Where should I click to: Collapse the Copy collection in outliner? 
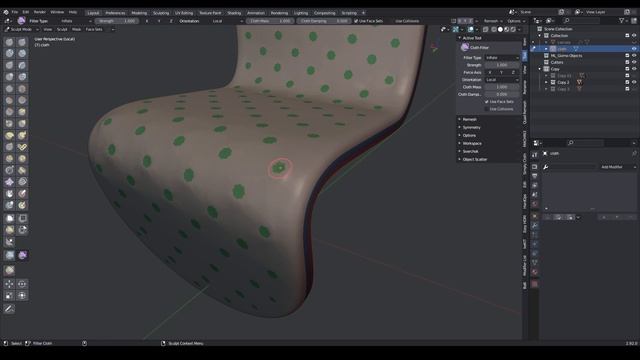[x=540, y=69]
